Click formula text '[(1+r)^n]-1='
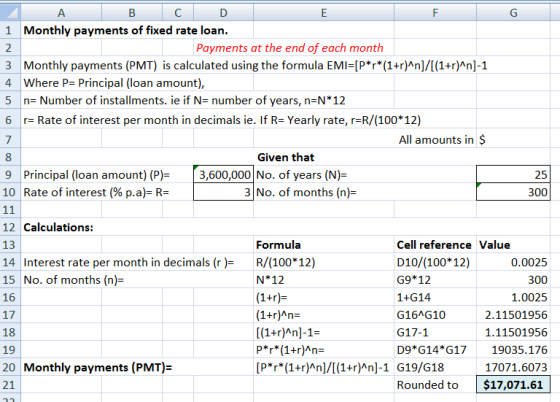The width and height of the screenshot is (560, 402). pos(288,332)
